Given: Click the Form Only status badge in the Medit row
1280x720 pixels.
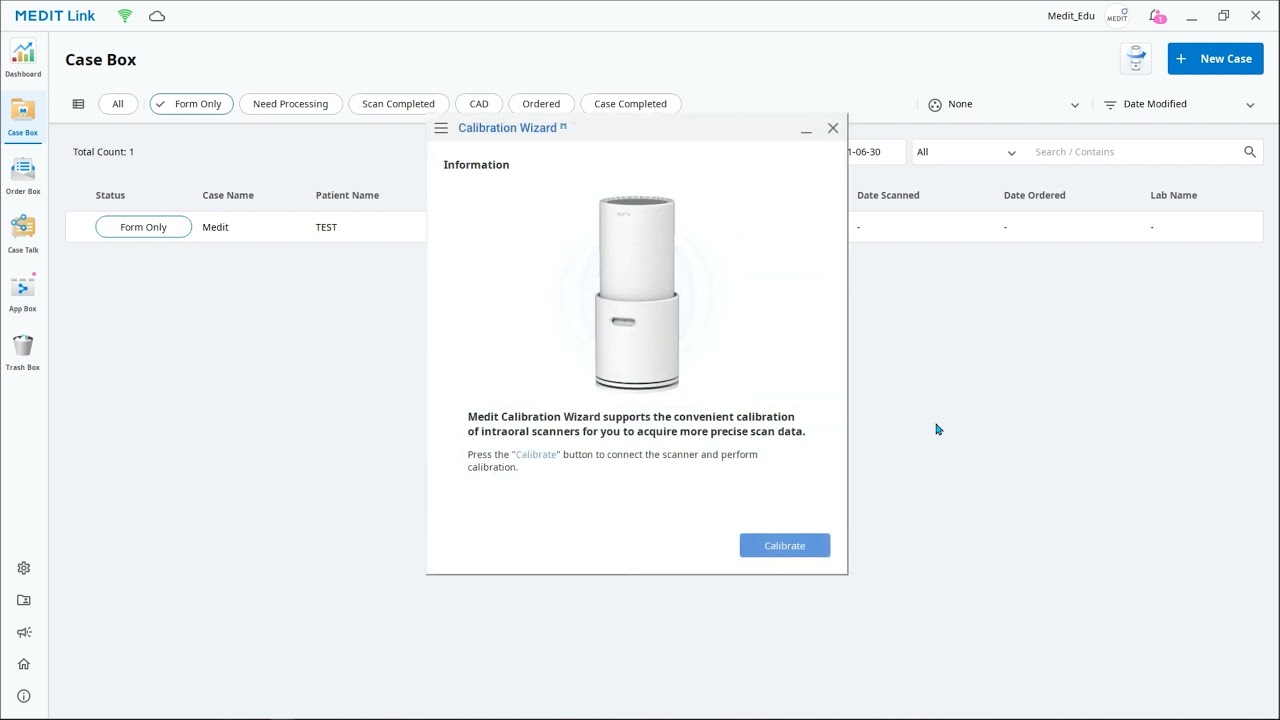Looking at the screenshot, I should click(144, 227).
